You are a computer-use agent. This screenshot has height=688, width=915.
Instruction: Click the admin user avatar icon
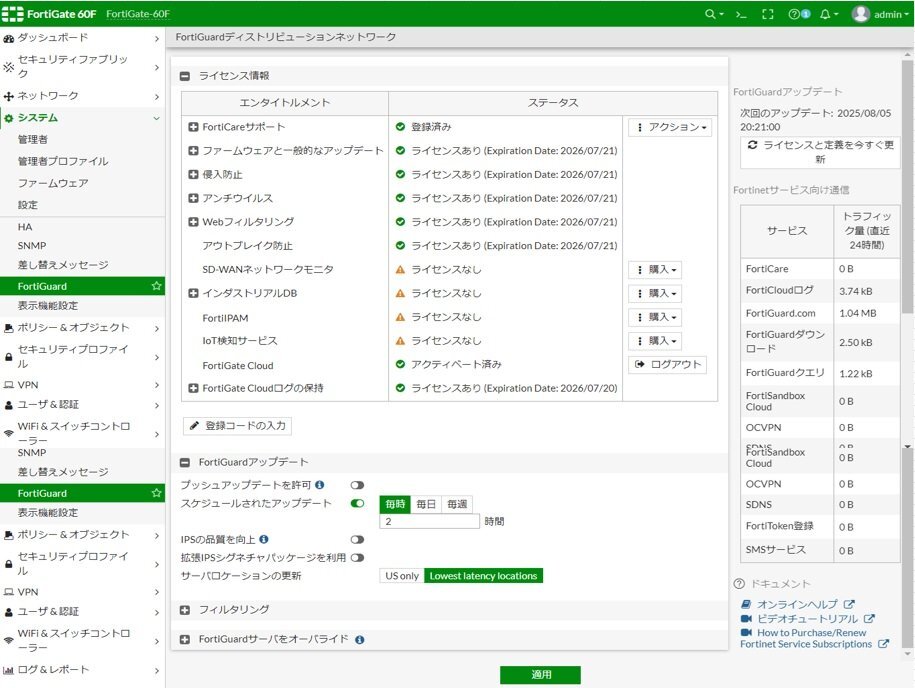(x=860, y=14)
